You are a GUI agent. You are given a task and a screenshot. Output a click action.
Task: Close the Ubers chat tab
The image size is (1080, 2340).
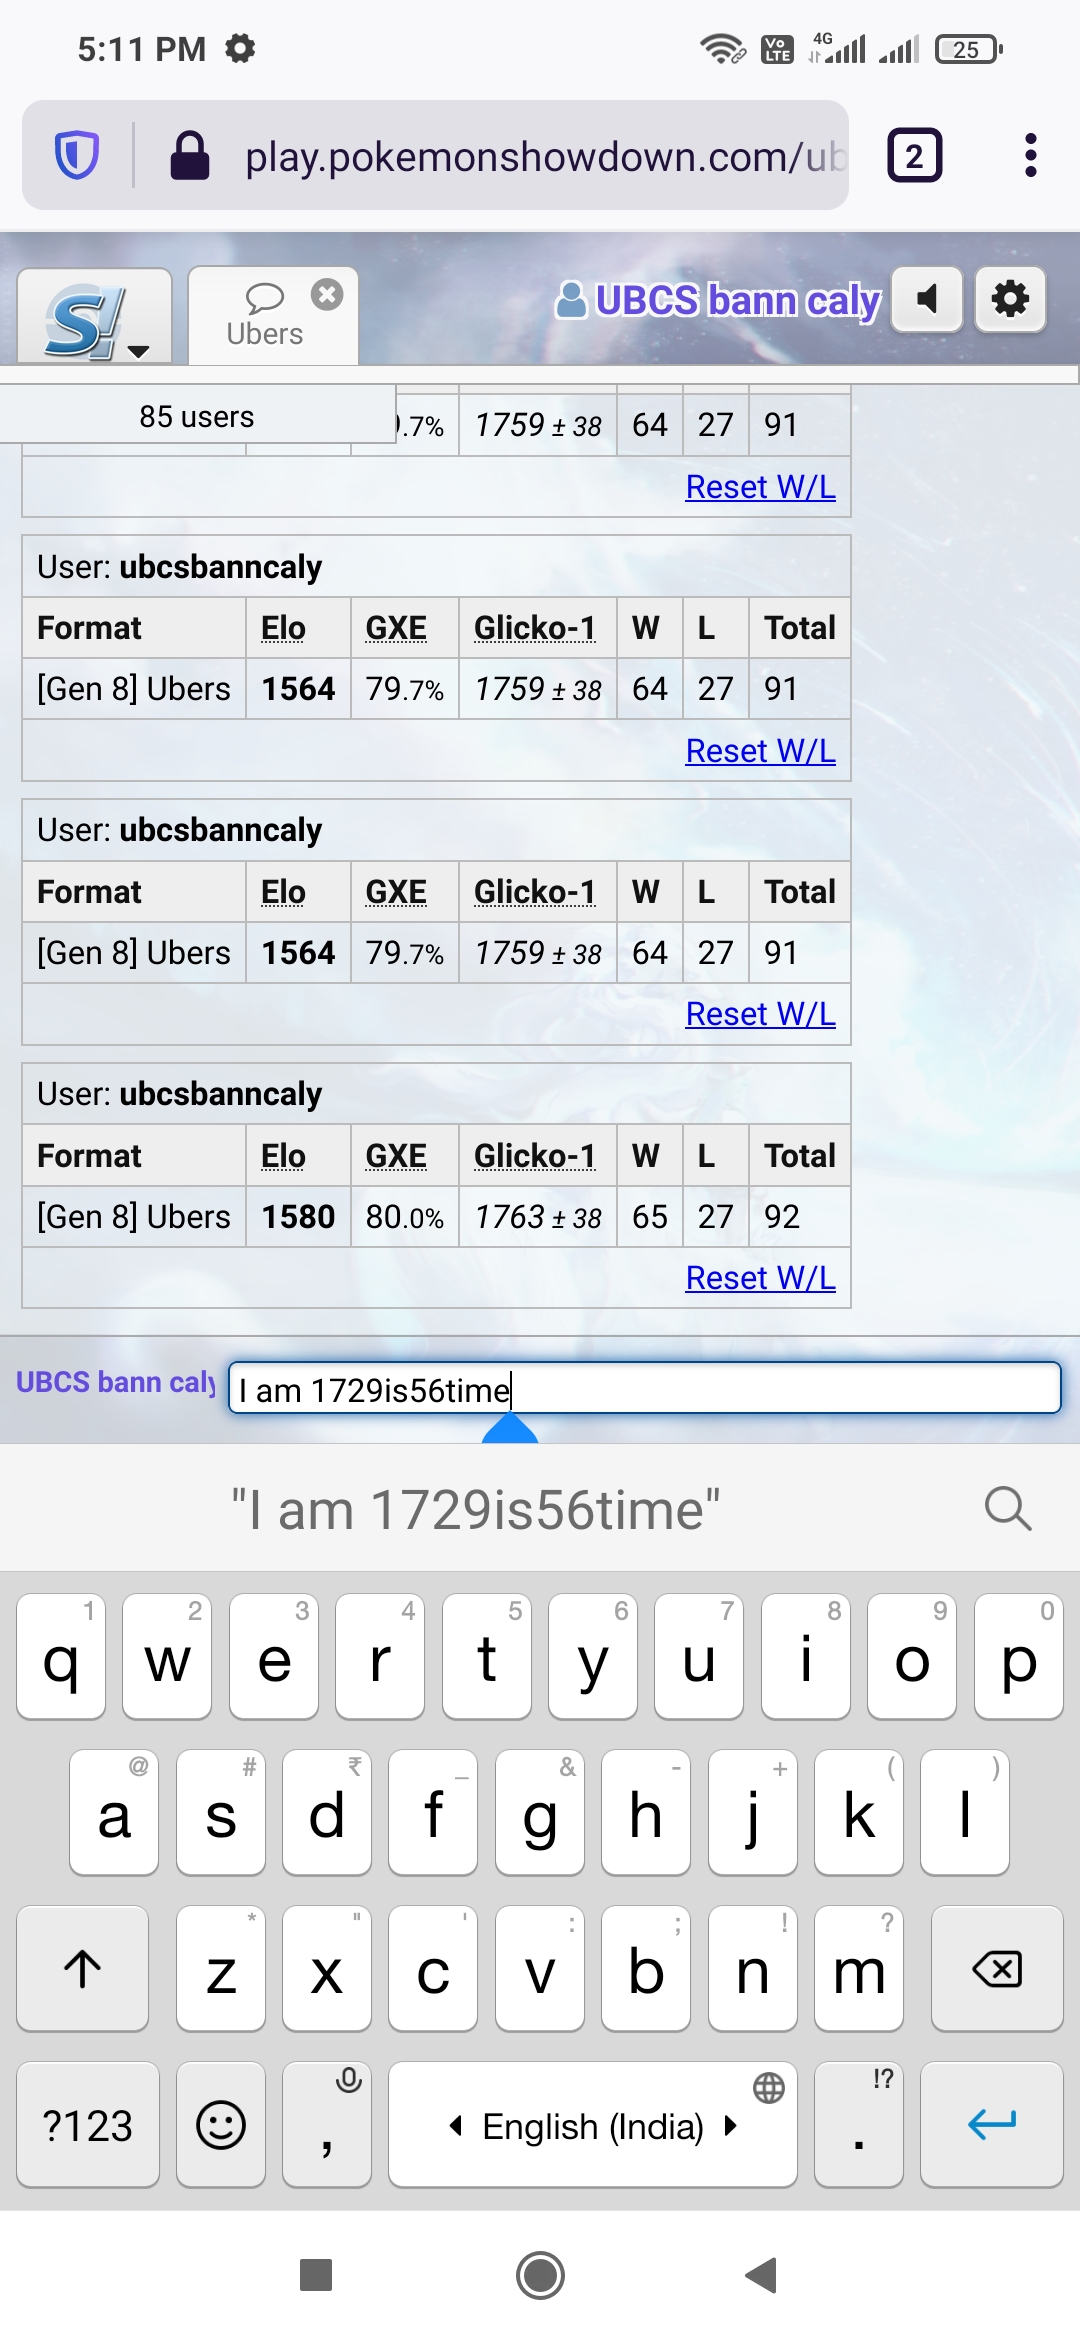point(327,294)
